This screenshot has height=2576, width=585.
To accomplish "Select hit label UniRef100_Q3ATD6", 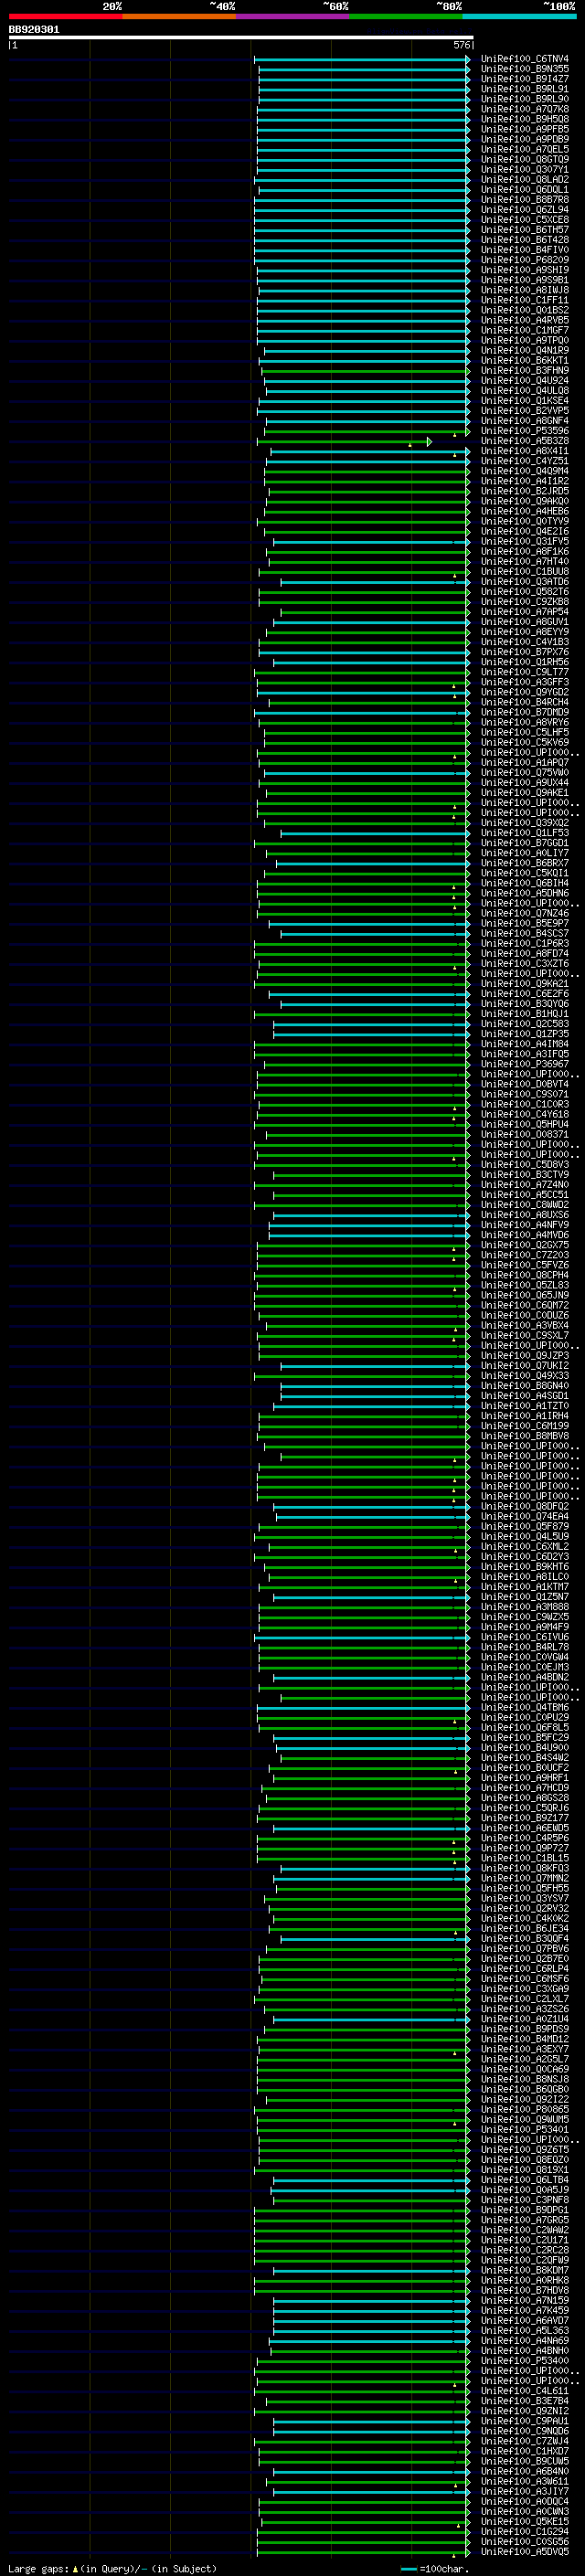I will [524, 583].
